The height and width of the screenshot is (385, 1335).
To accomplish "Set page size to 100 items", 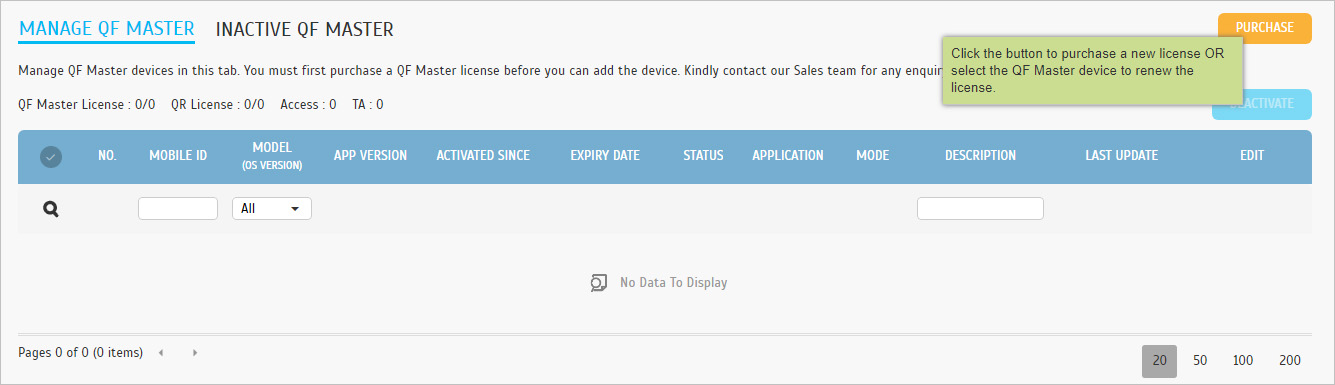I will [x=1243, y=361].
